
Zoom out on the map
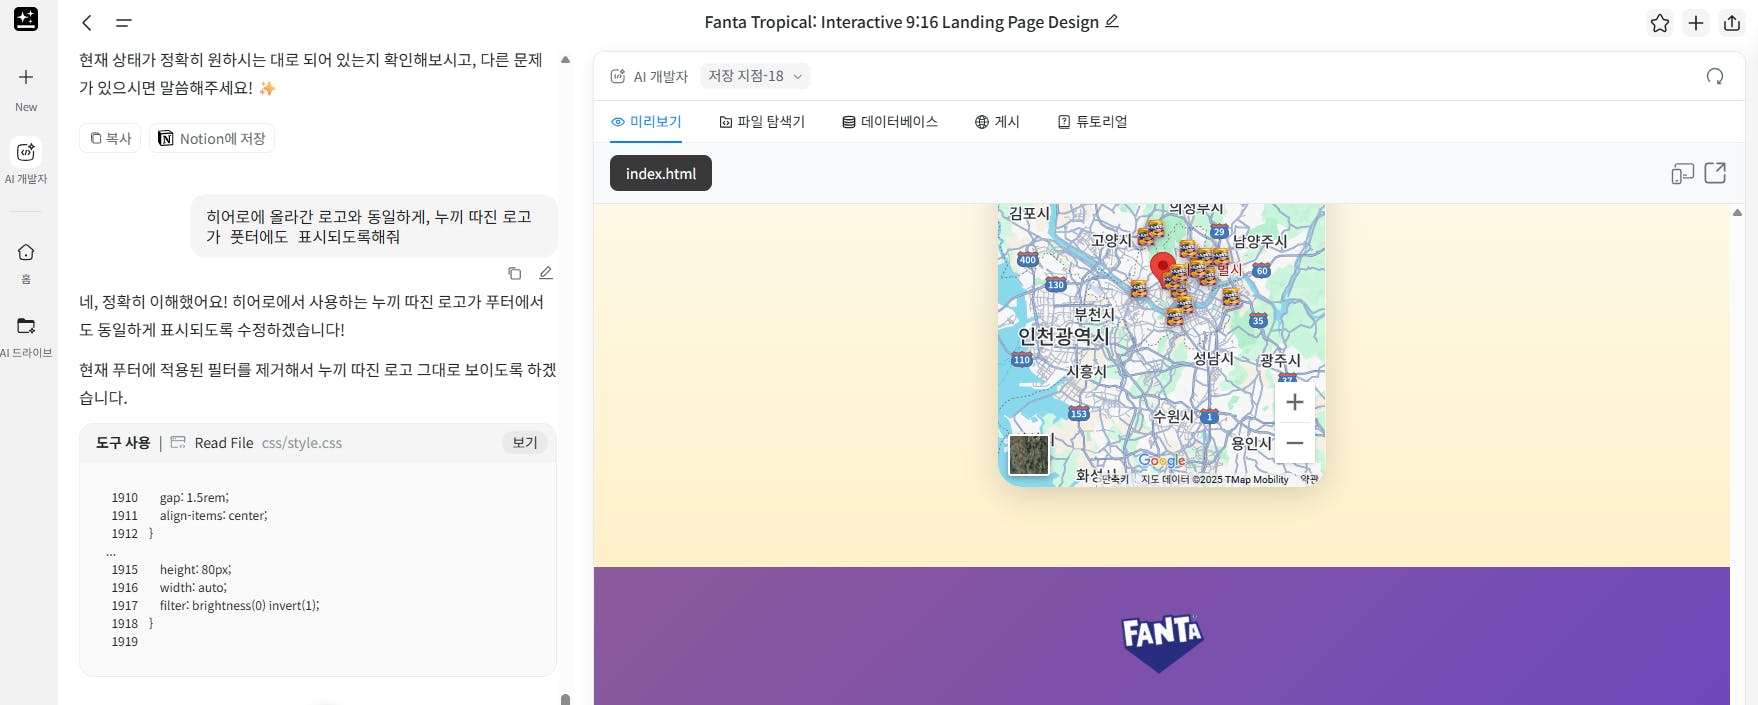click(x=1295, y=442)
